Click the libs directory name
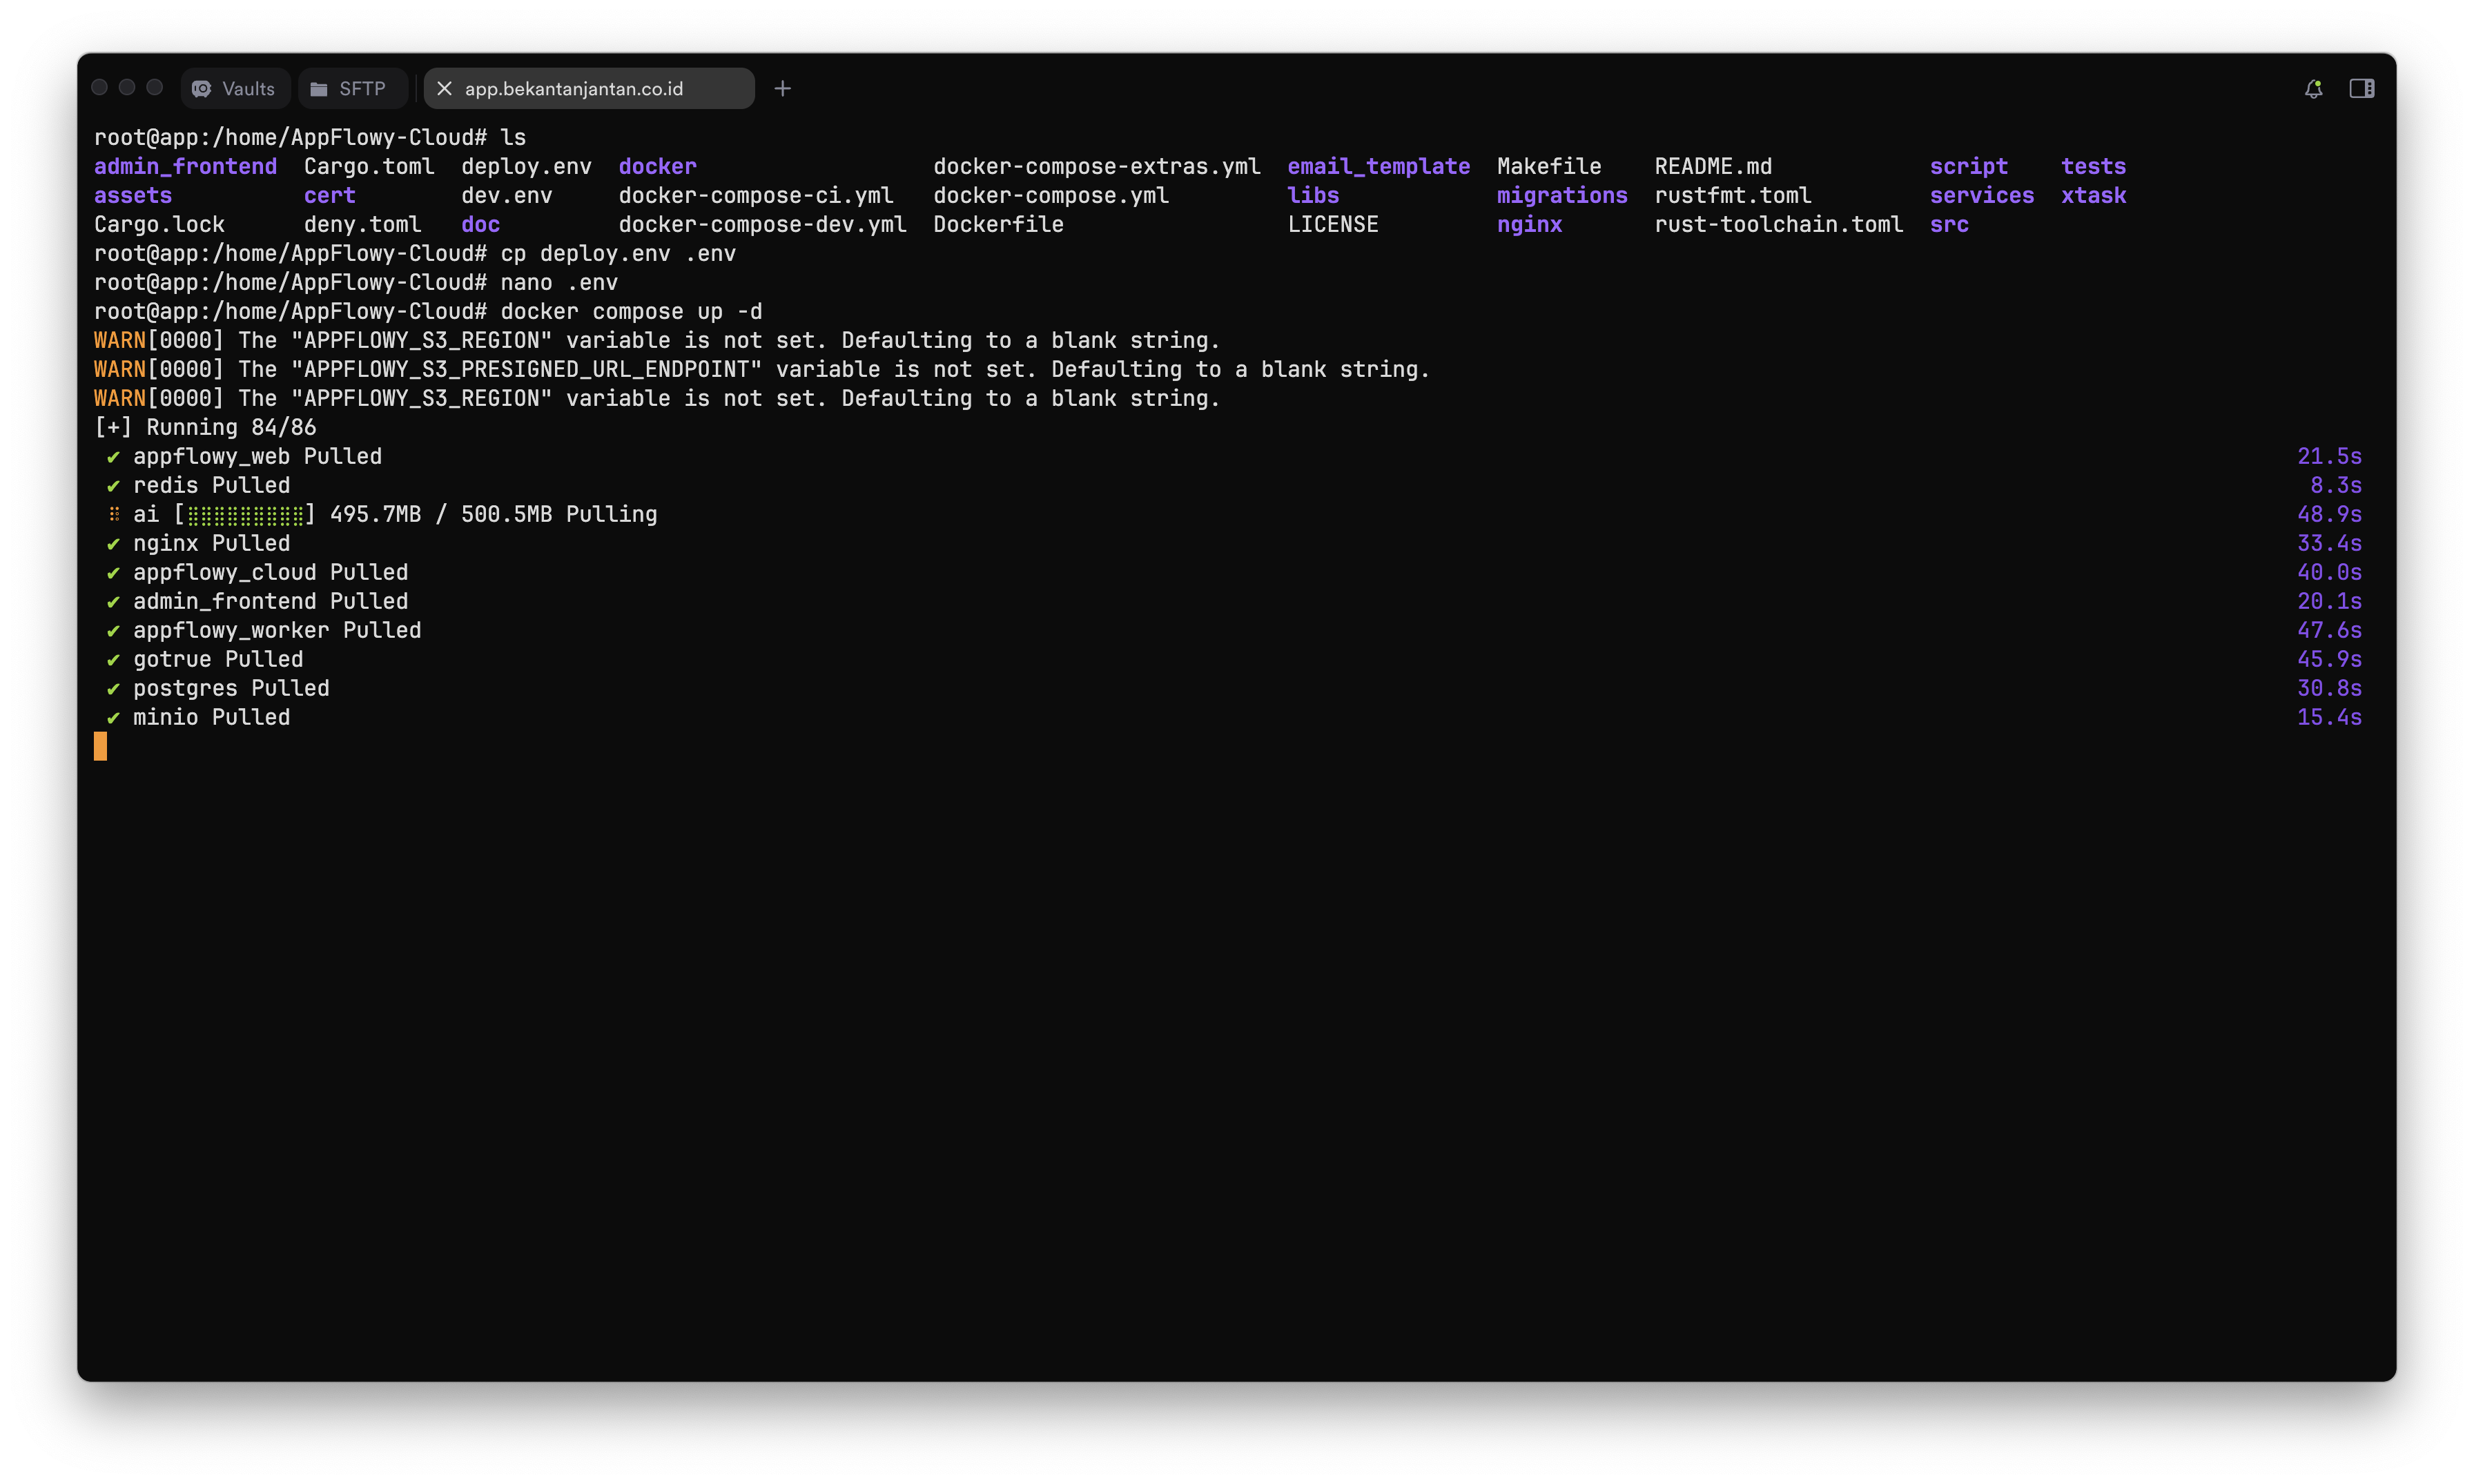Image resolution: width=2474 pixels, height=1484 pixels. click(x=1313, y=195)
